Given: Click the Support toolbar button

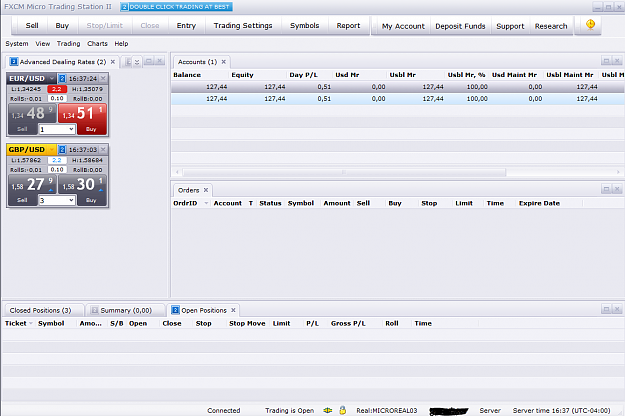Looking at the screenshot, I should 510,26.
